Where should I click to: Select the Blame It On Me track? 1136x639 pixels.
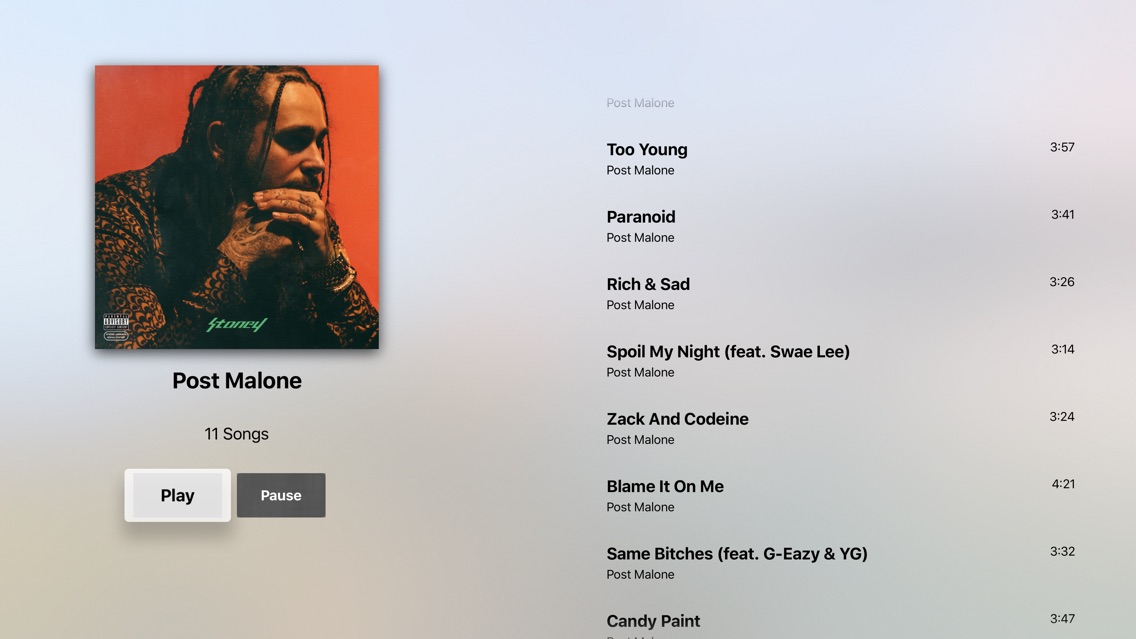(x=840, y=496)
